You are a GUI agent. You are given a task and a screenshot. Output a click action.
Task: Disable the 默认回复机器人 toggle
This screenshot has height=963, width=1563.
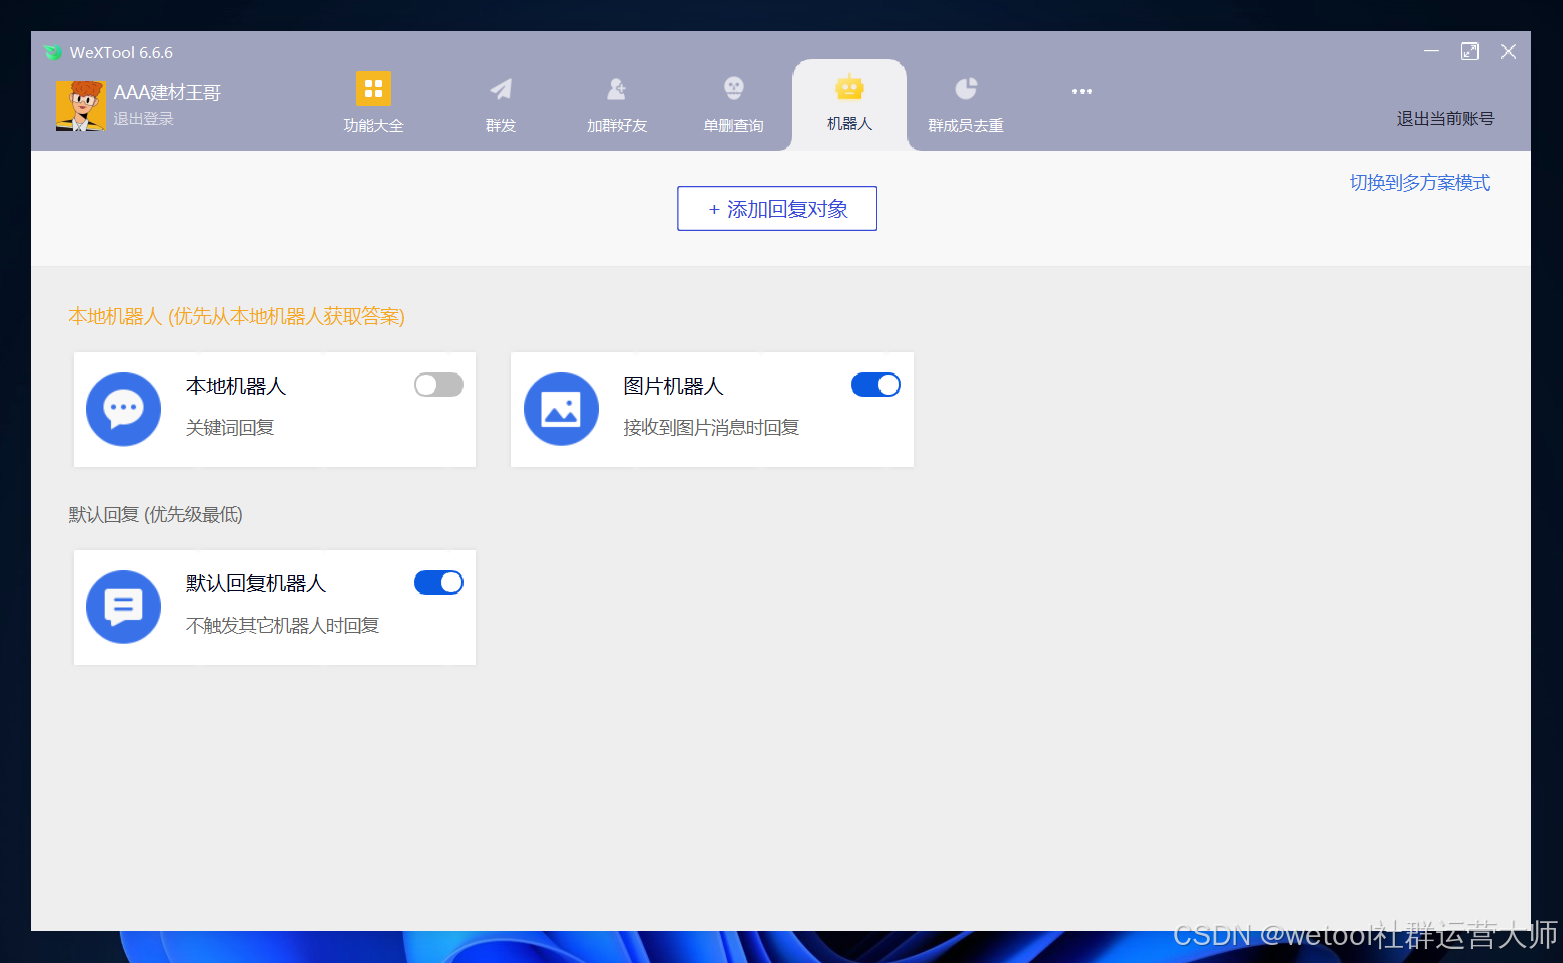point(439,582)
